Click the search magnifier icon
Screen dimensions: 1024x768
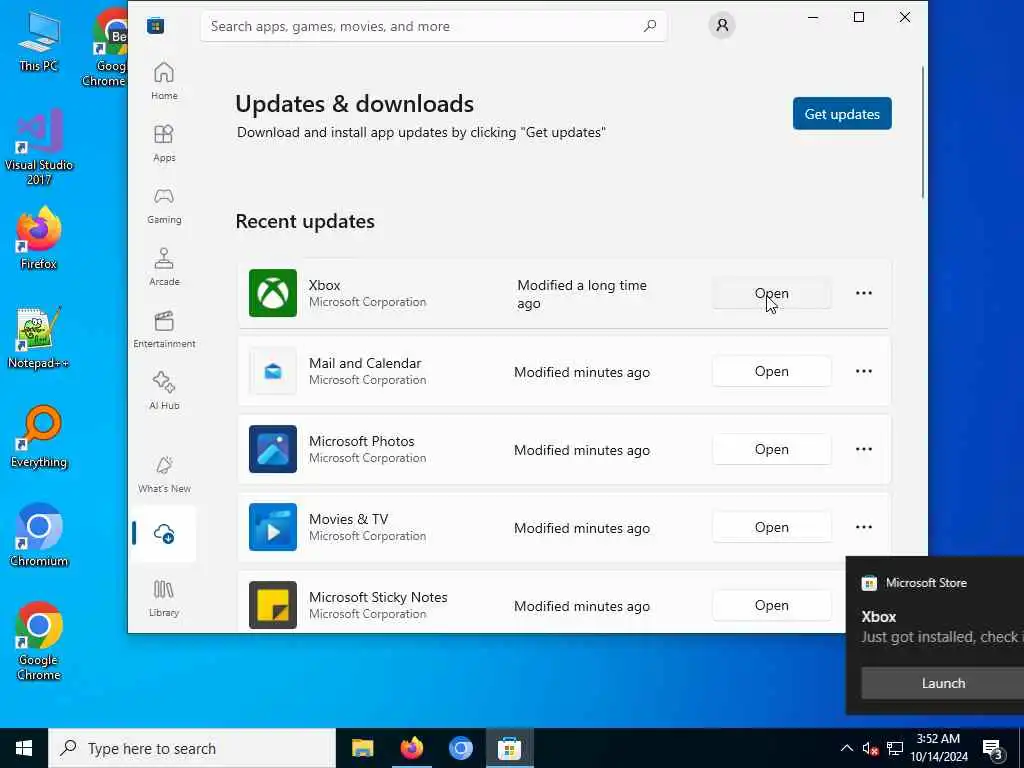(650, 26)
